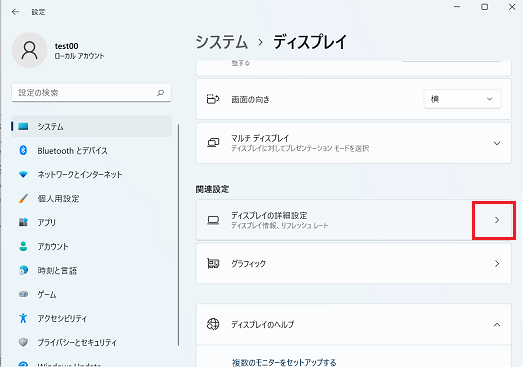
Task: Click the ディスプレイのヘルプ header label
Action: click(x=263, y=324)
